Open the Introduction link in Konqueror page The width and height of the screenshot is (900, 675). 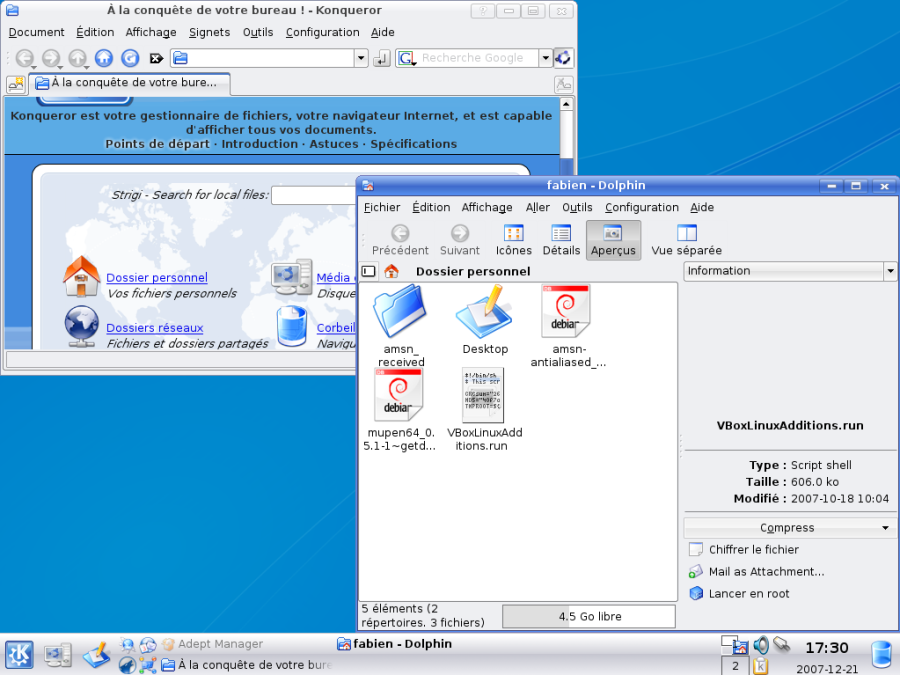[x=259, y=143]
